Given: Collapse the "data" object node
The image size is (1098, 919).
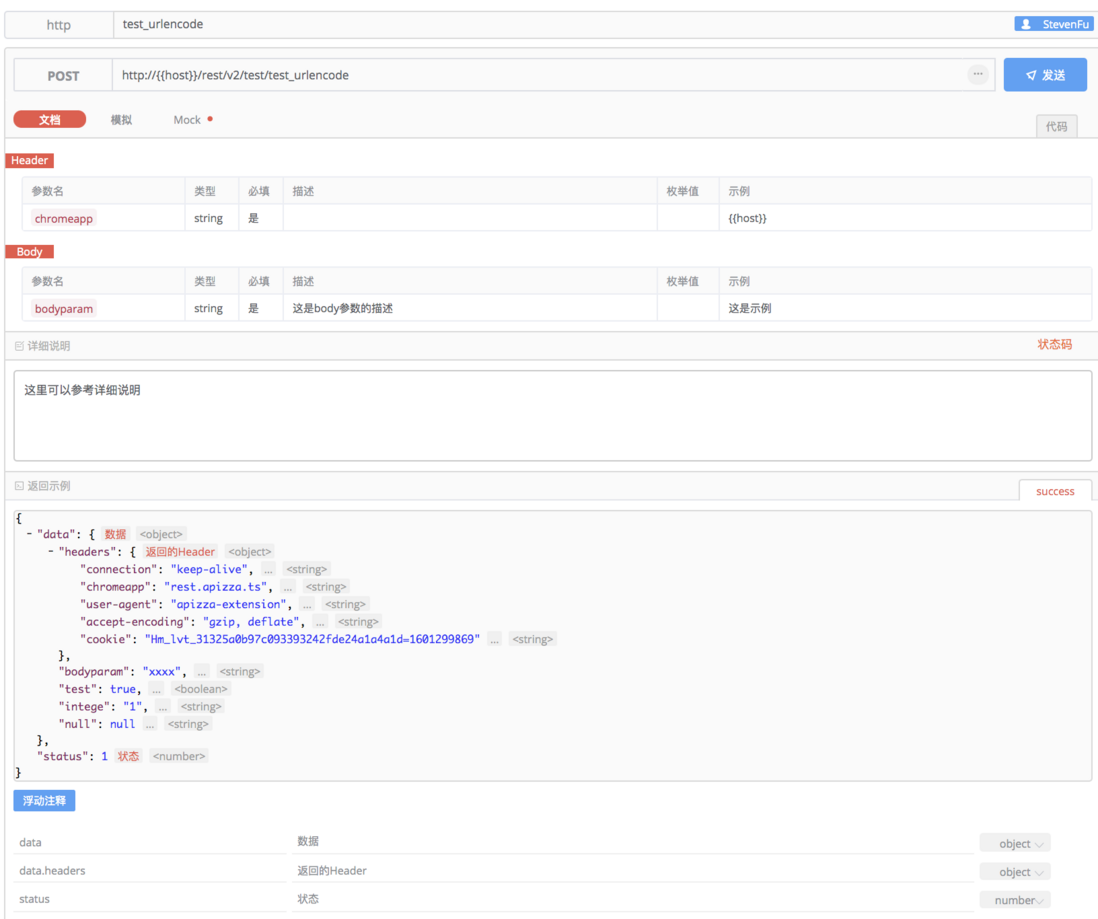Looking at the screenshot, I should [x=29, y=534].
